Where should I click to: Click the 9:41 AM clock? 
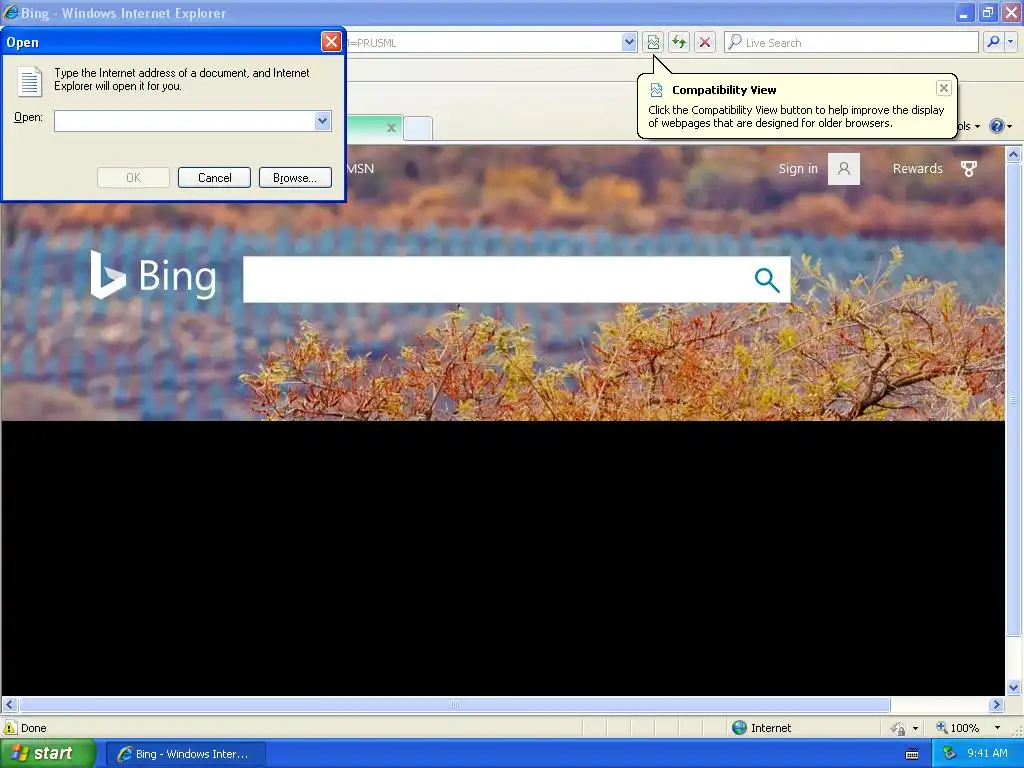(987, 754)
